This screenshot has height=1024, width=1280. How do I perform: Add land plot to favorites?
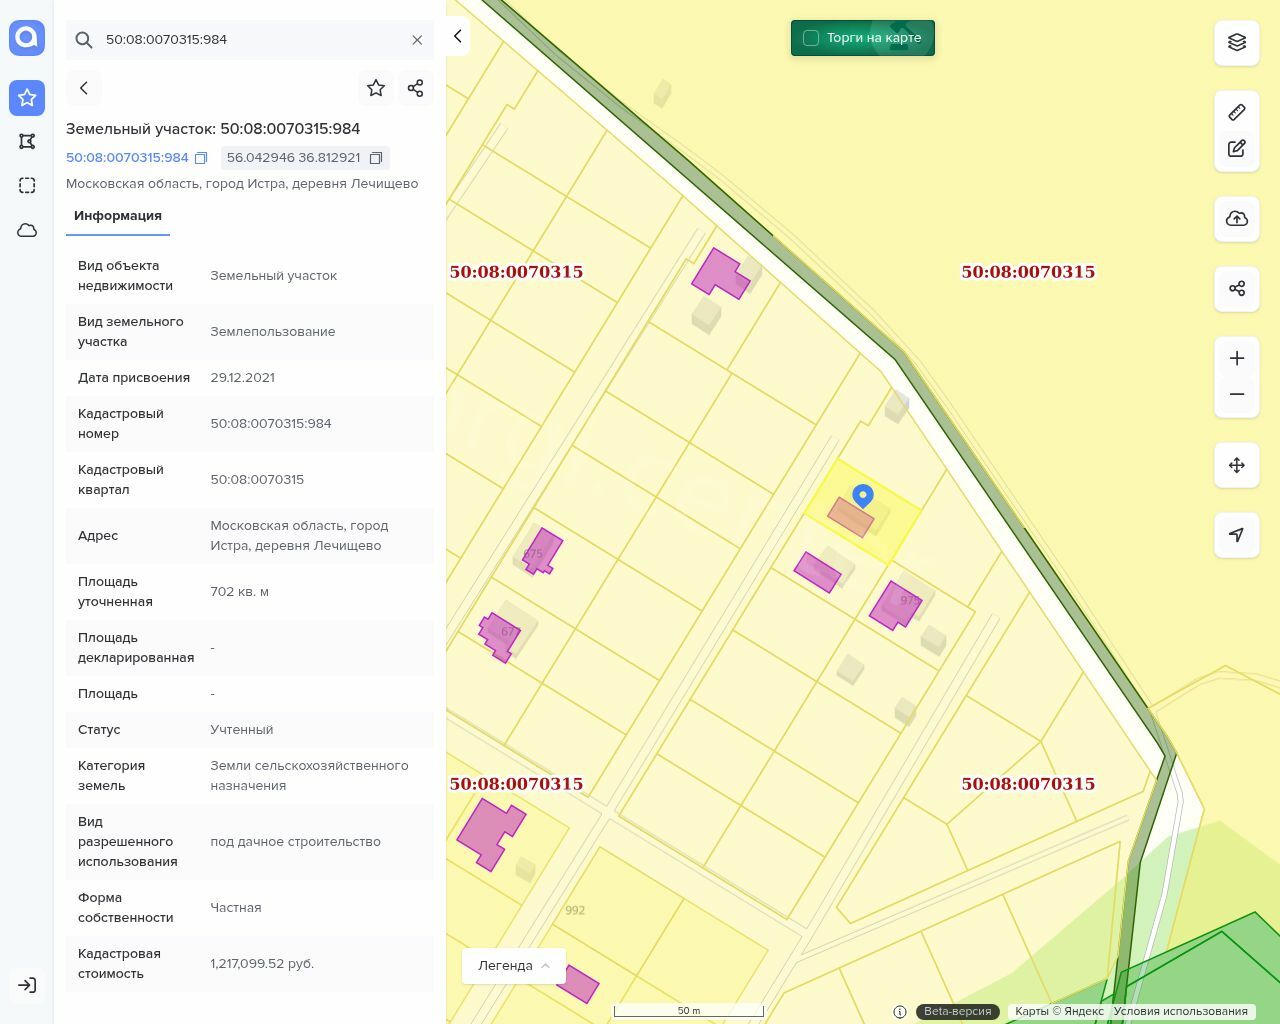point(376,88)
